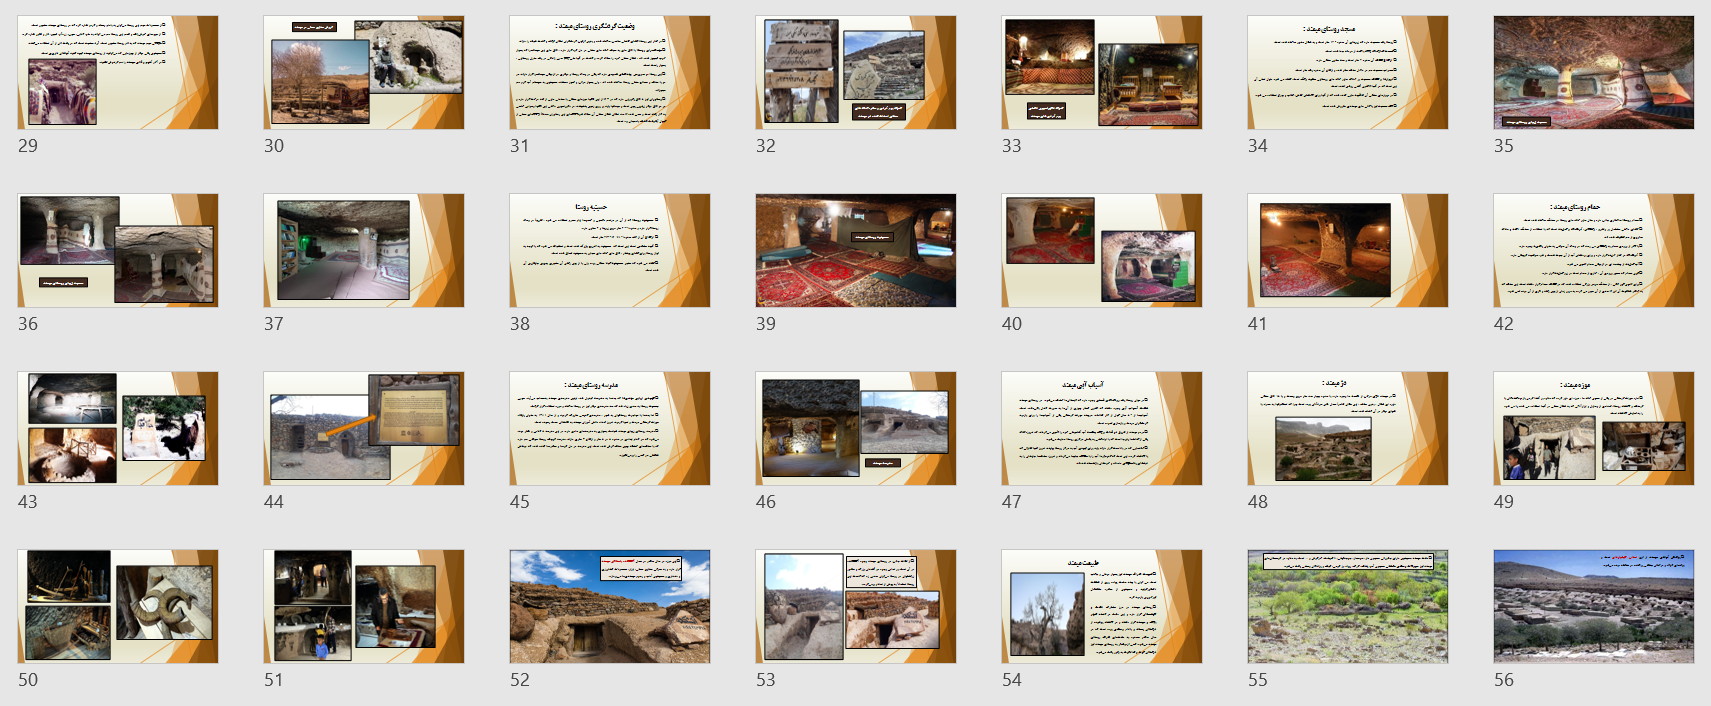
Task: Select slide 55 green valley landscape
Action: pos(1348,606)
